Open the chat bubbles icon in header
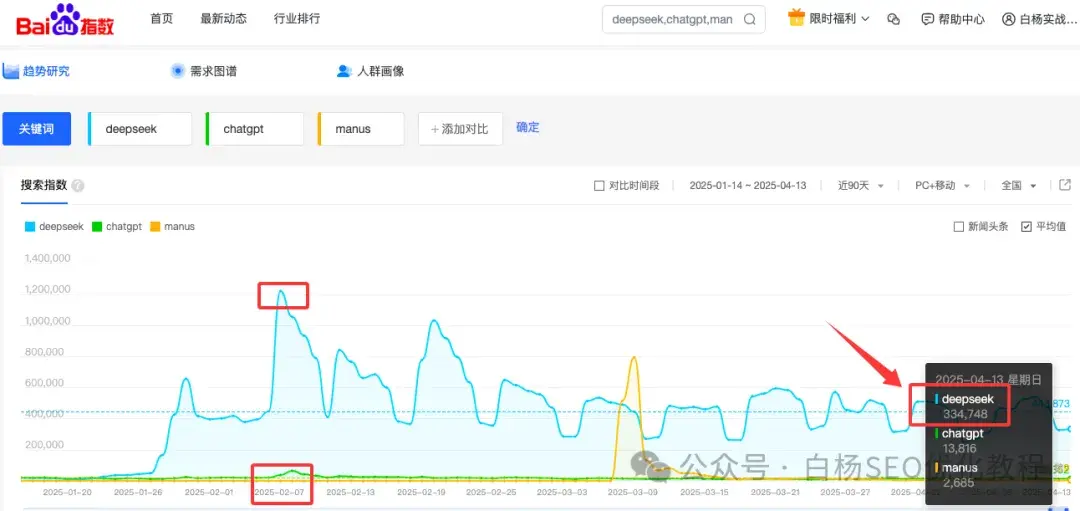This screenshot has height=511, width=1080. 894,19
